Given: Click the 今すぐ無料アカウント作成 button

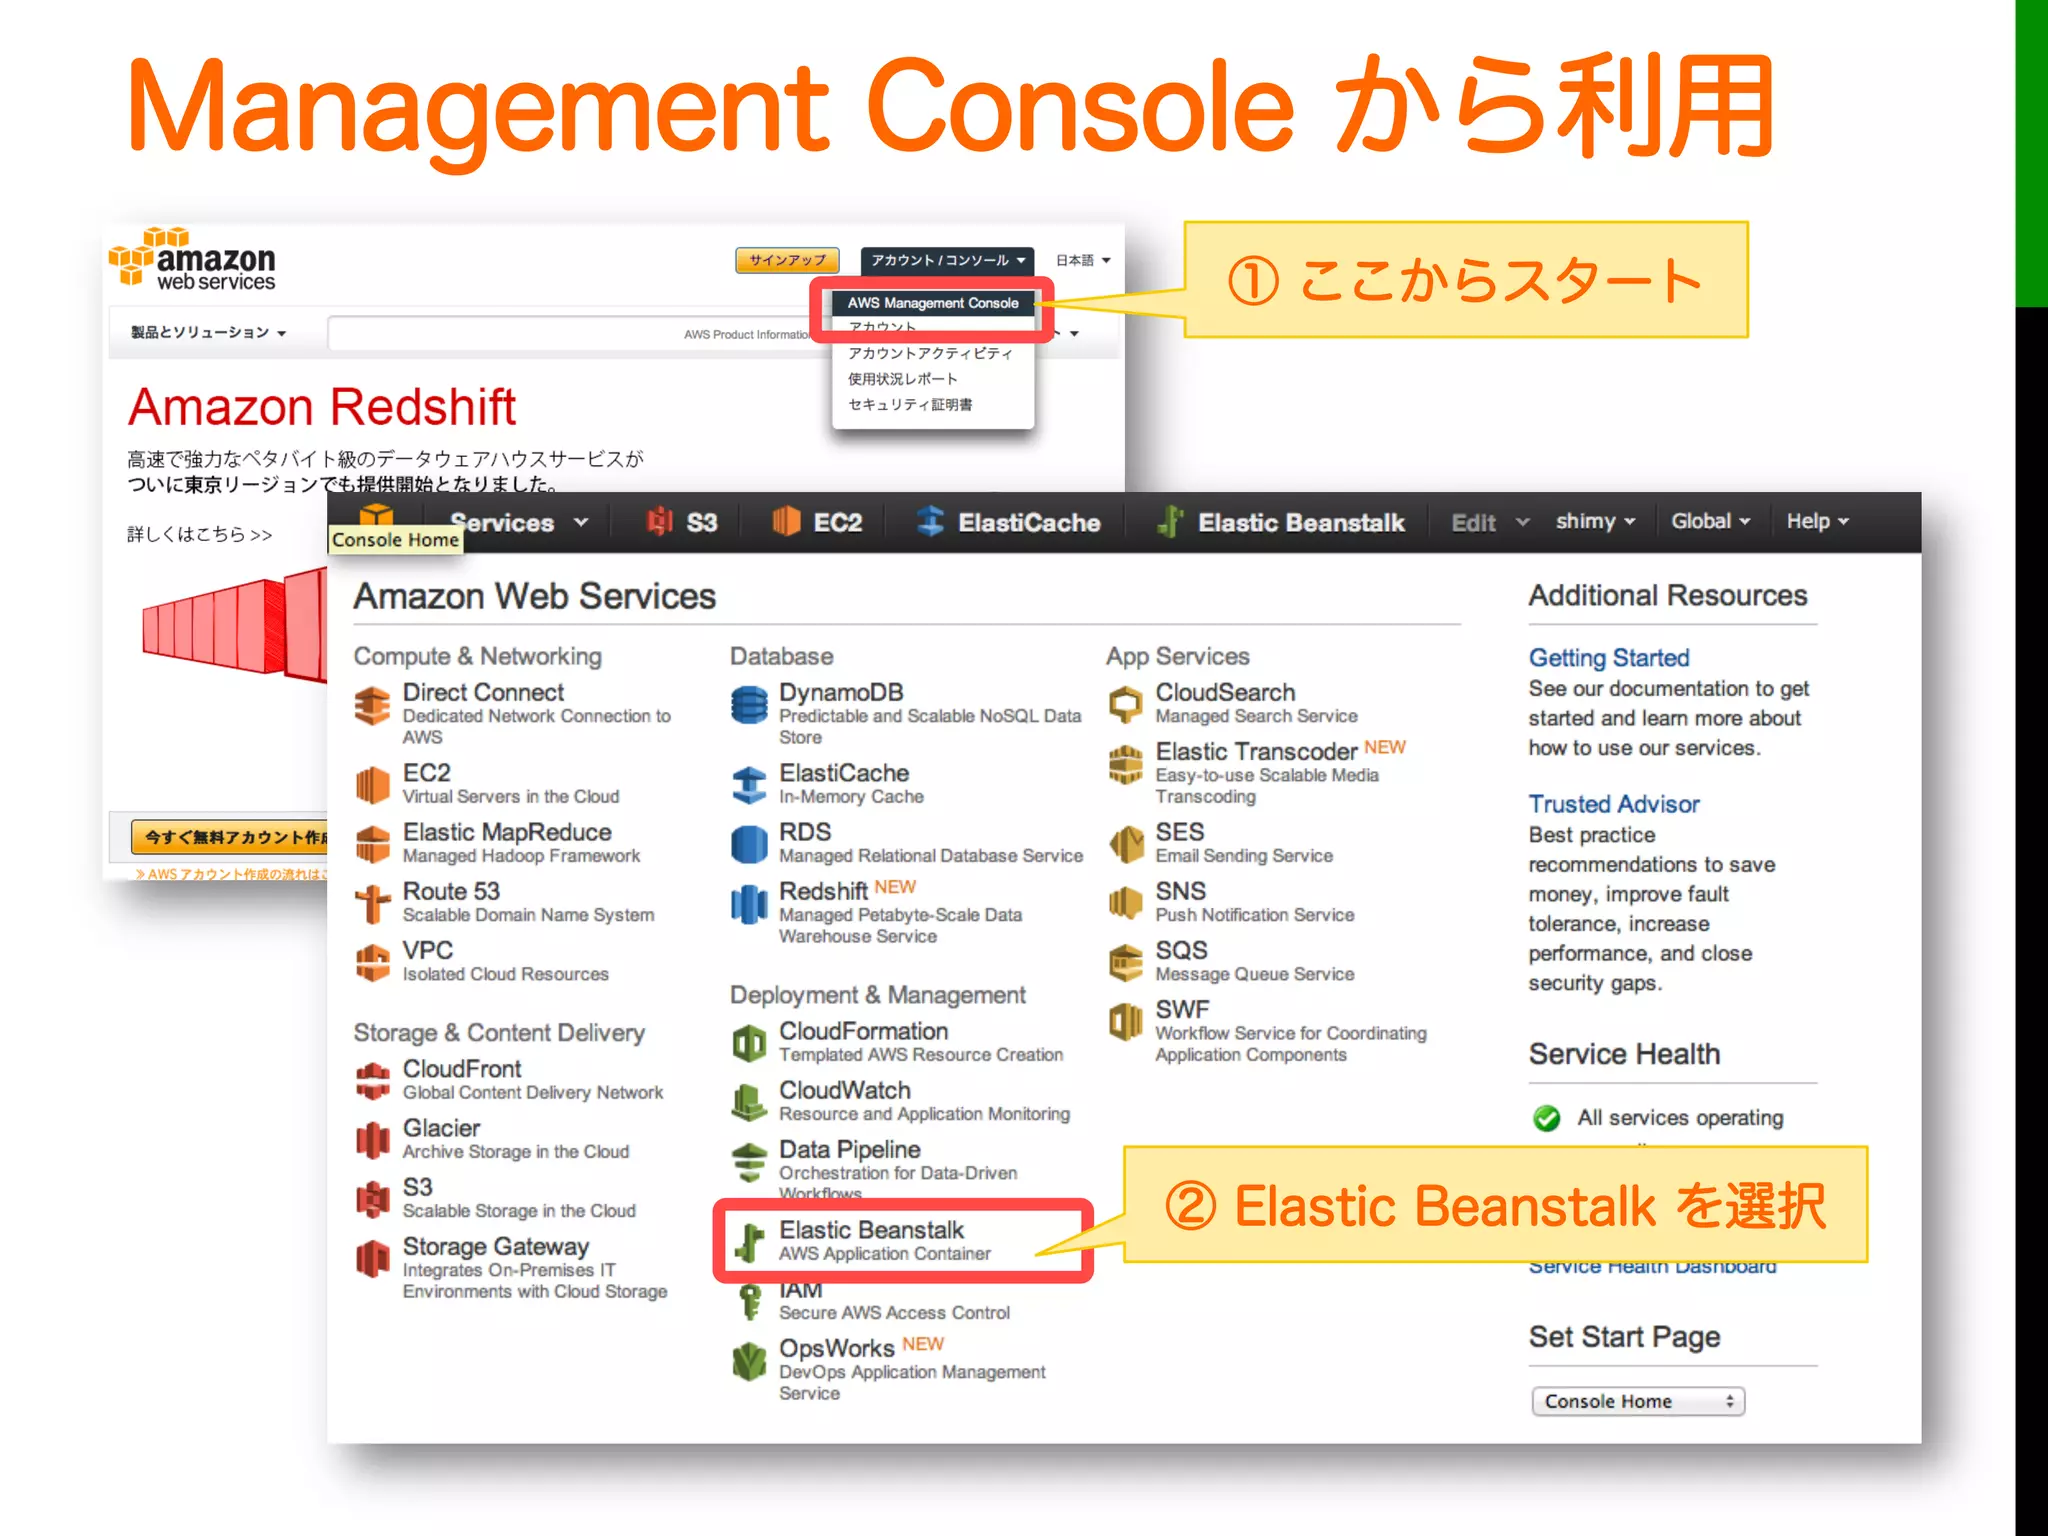Looking at the screenshot, I should [x=229, y=837].
